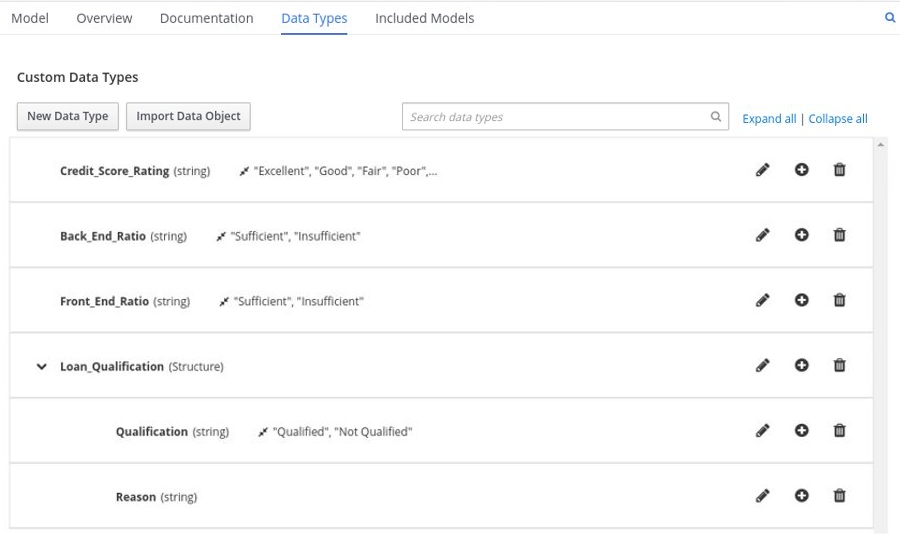Screen dimensions: 900x536
Task: Expand all data types
Action: click(x=769, y=119)
